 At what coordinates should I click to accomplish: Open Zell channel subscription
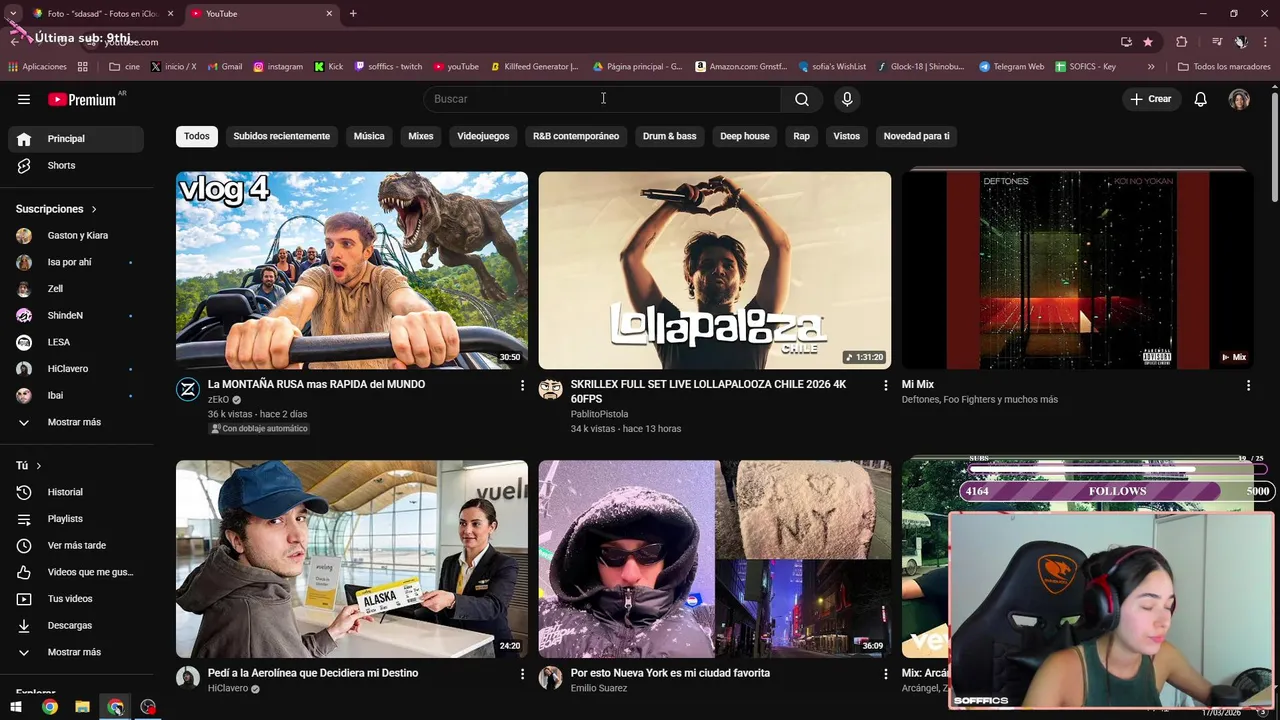(76, 289)
